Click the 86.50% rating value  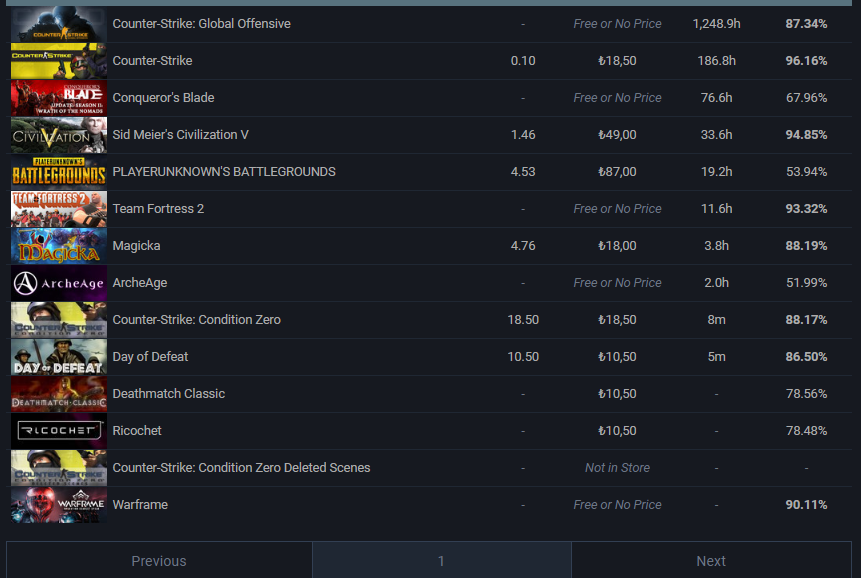click(806, 357)
